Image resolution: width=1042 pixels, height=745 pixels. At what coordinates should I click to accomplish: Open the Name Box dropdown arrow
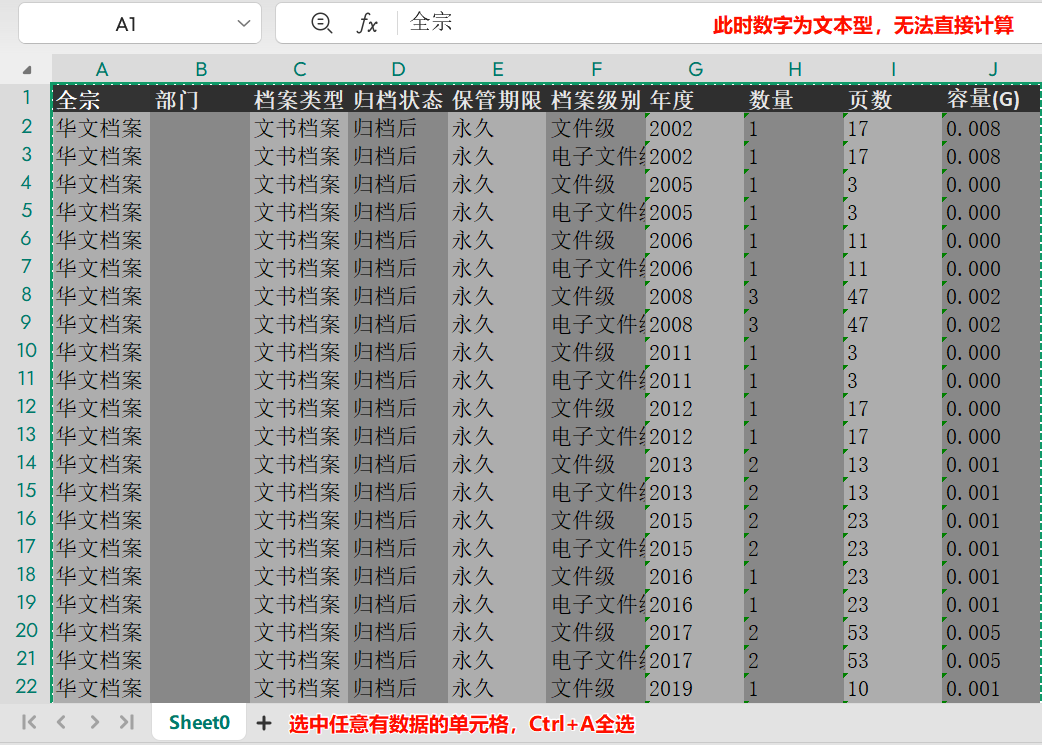coord(243,23)
